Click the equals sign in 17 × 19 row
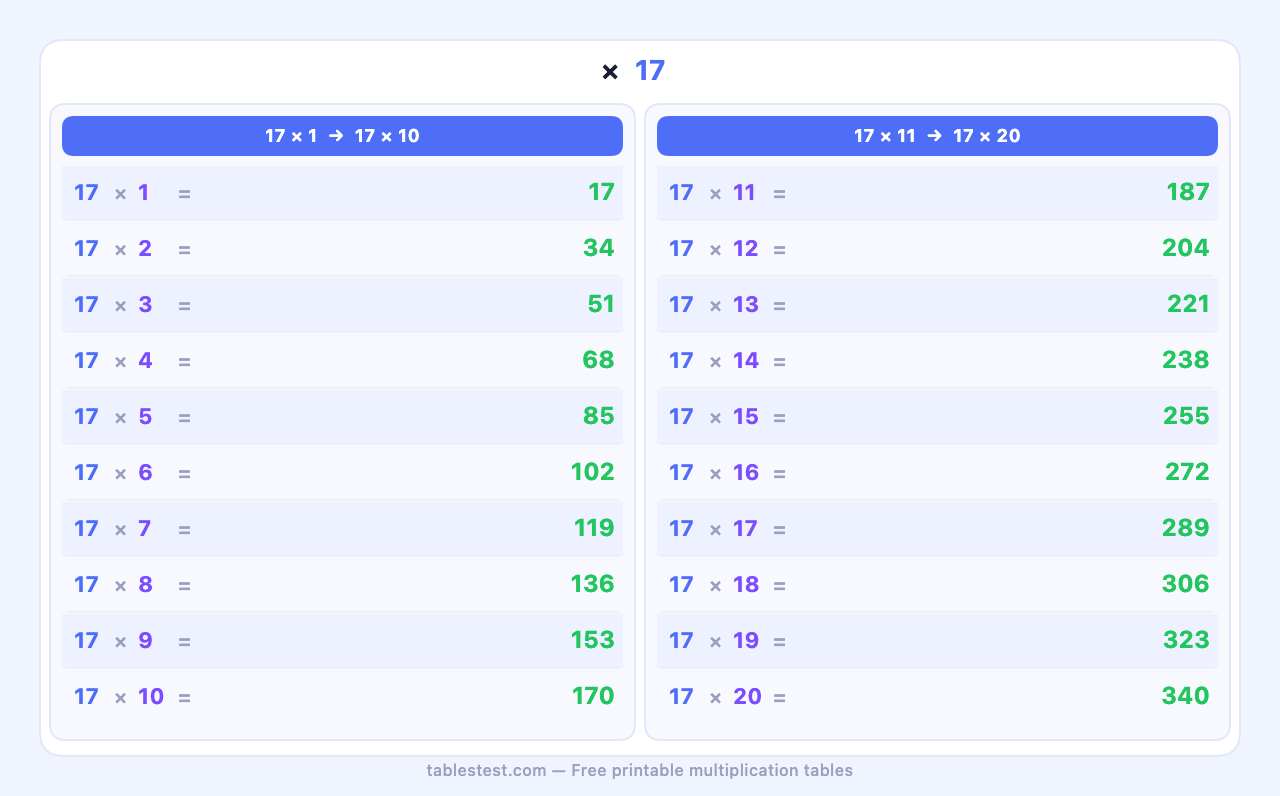 click(x=779, y=641)
